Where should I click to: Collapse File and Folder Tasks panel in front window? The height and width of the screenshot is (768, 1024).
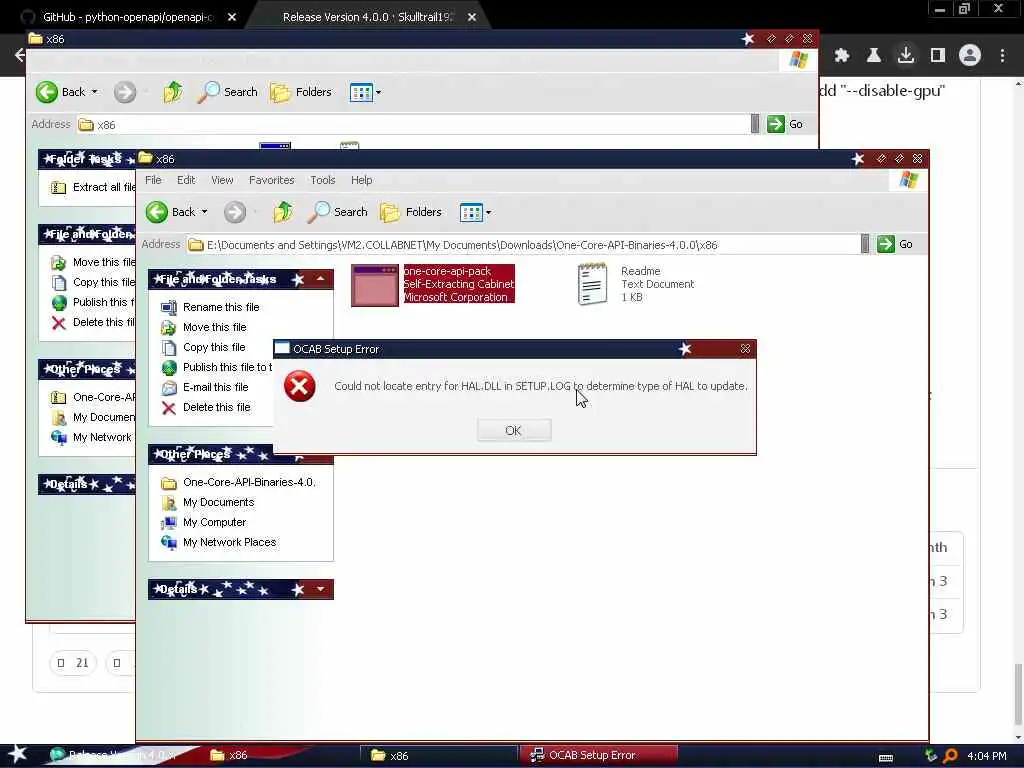[x=321, y=280]
